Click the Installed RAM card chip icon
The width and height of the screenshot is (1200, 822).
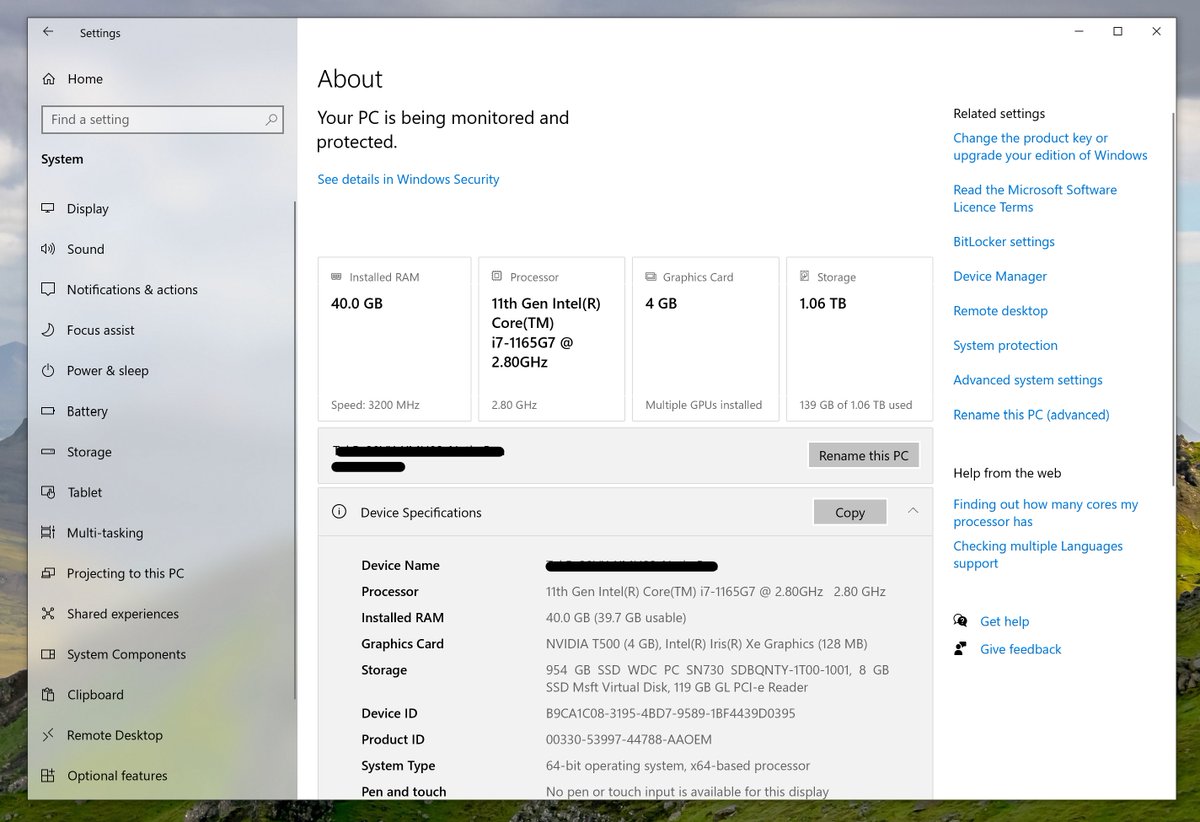pyautogui.click(x=337, y=277)
